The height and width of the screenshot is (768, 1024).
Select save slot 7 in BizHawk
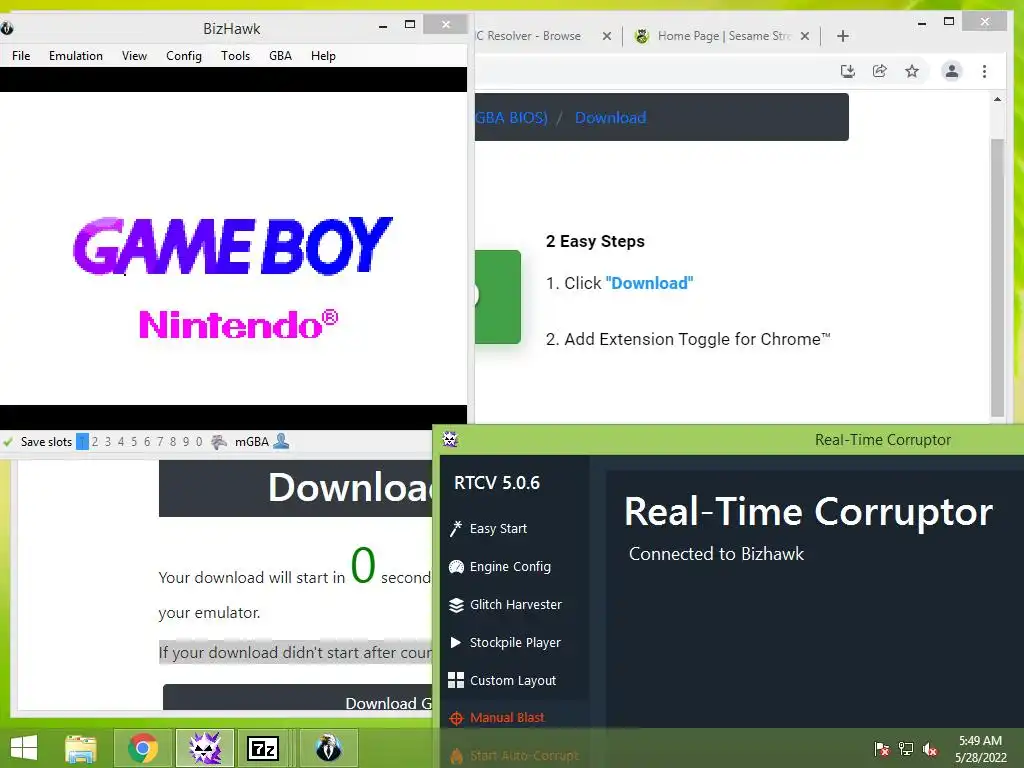point(160,441)
